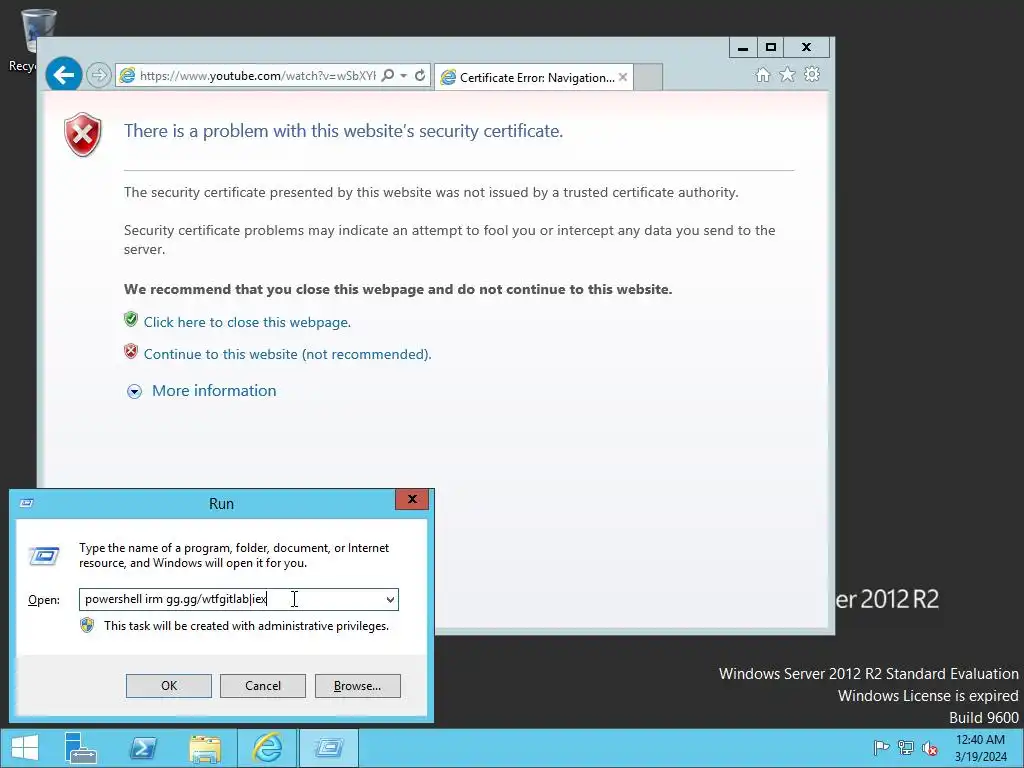The image size is (1024, 768).
Task: Open the Internet Explorer Home icon
Action: pos(762,74)
